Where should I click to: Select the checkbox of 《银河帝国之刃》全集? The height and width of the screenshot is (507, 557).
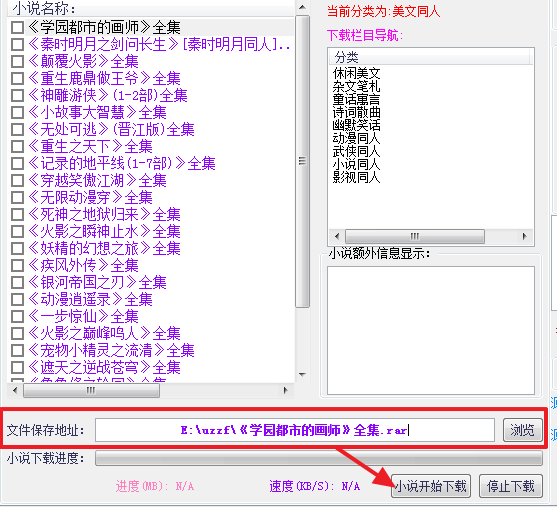17,282
